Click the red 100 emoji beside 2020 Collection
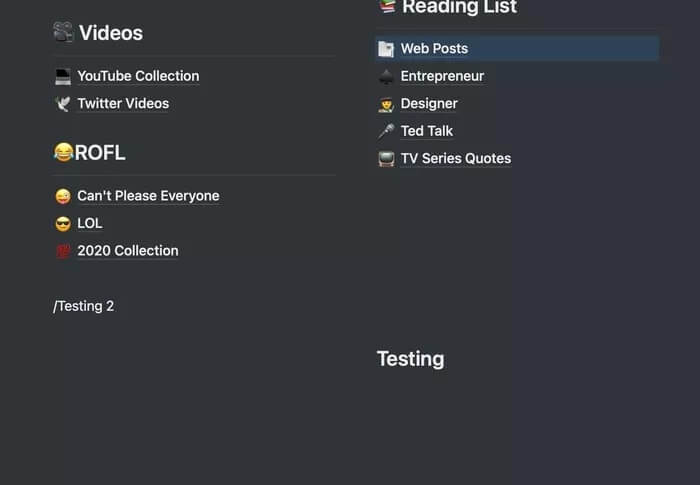 [x=63, y=251]
